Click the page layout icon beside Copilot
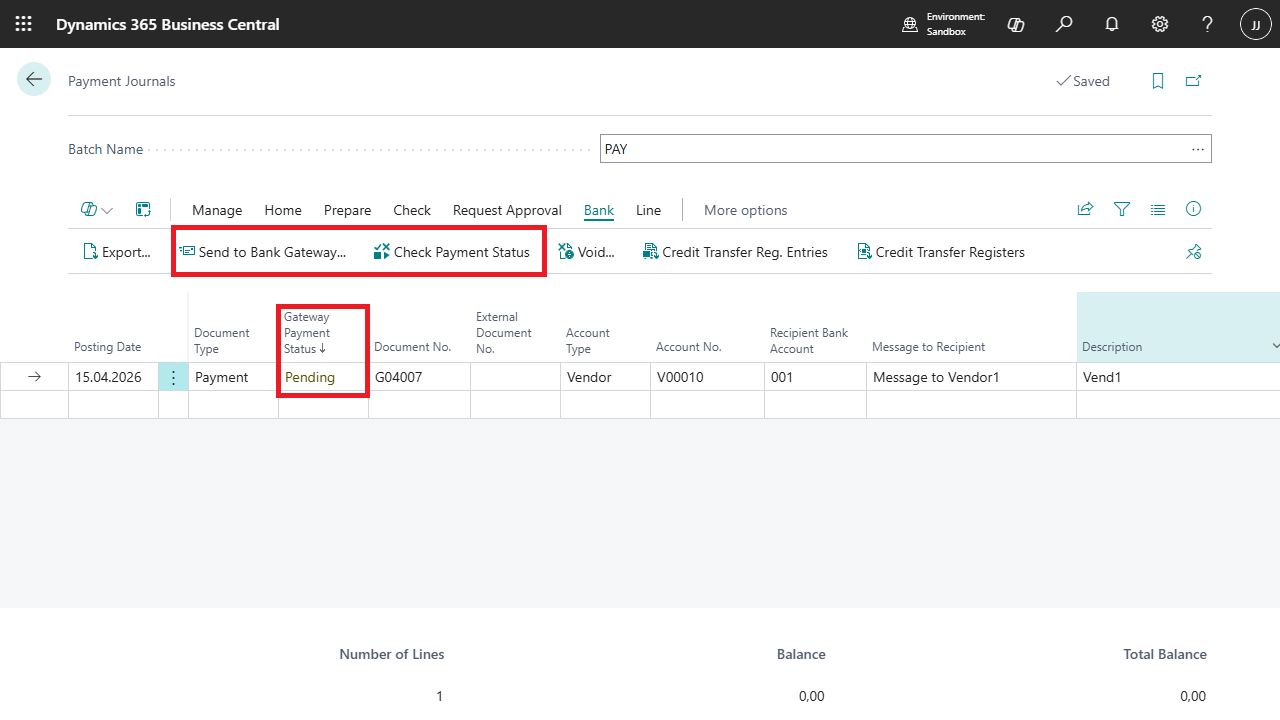Image resolution: width=1280 pixels, height=720 pixels. click(143, 209)
